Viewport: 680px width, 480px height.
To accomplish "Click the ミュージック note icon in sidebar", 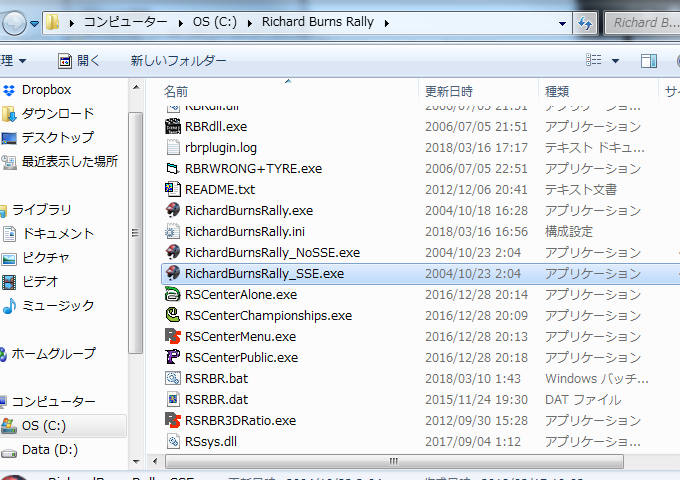I will pos(9,306).
